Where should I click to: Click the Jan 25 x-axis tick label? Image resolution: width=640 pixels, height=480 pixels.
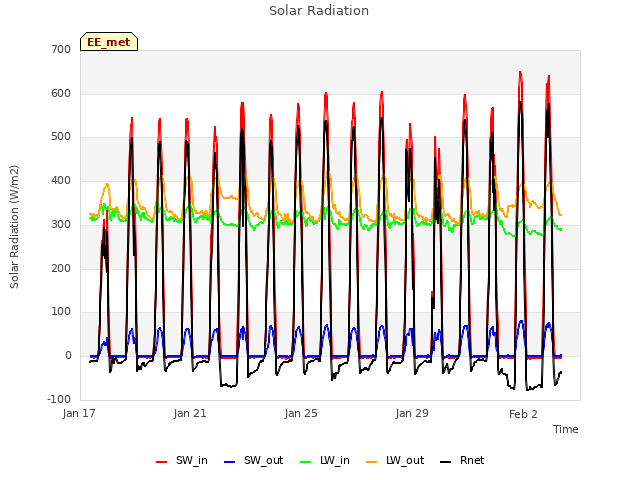tap(301, 413)
